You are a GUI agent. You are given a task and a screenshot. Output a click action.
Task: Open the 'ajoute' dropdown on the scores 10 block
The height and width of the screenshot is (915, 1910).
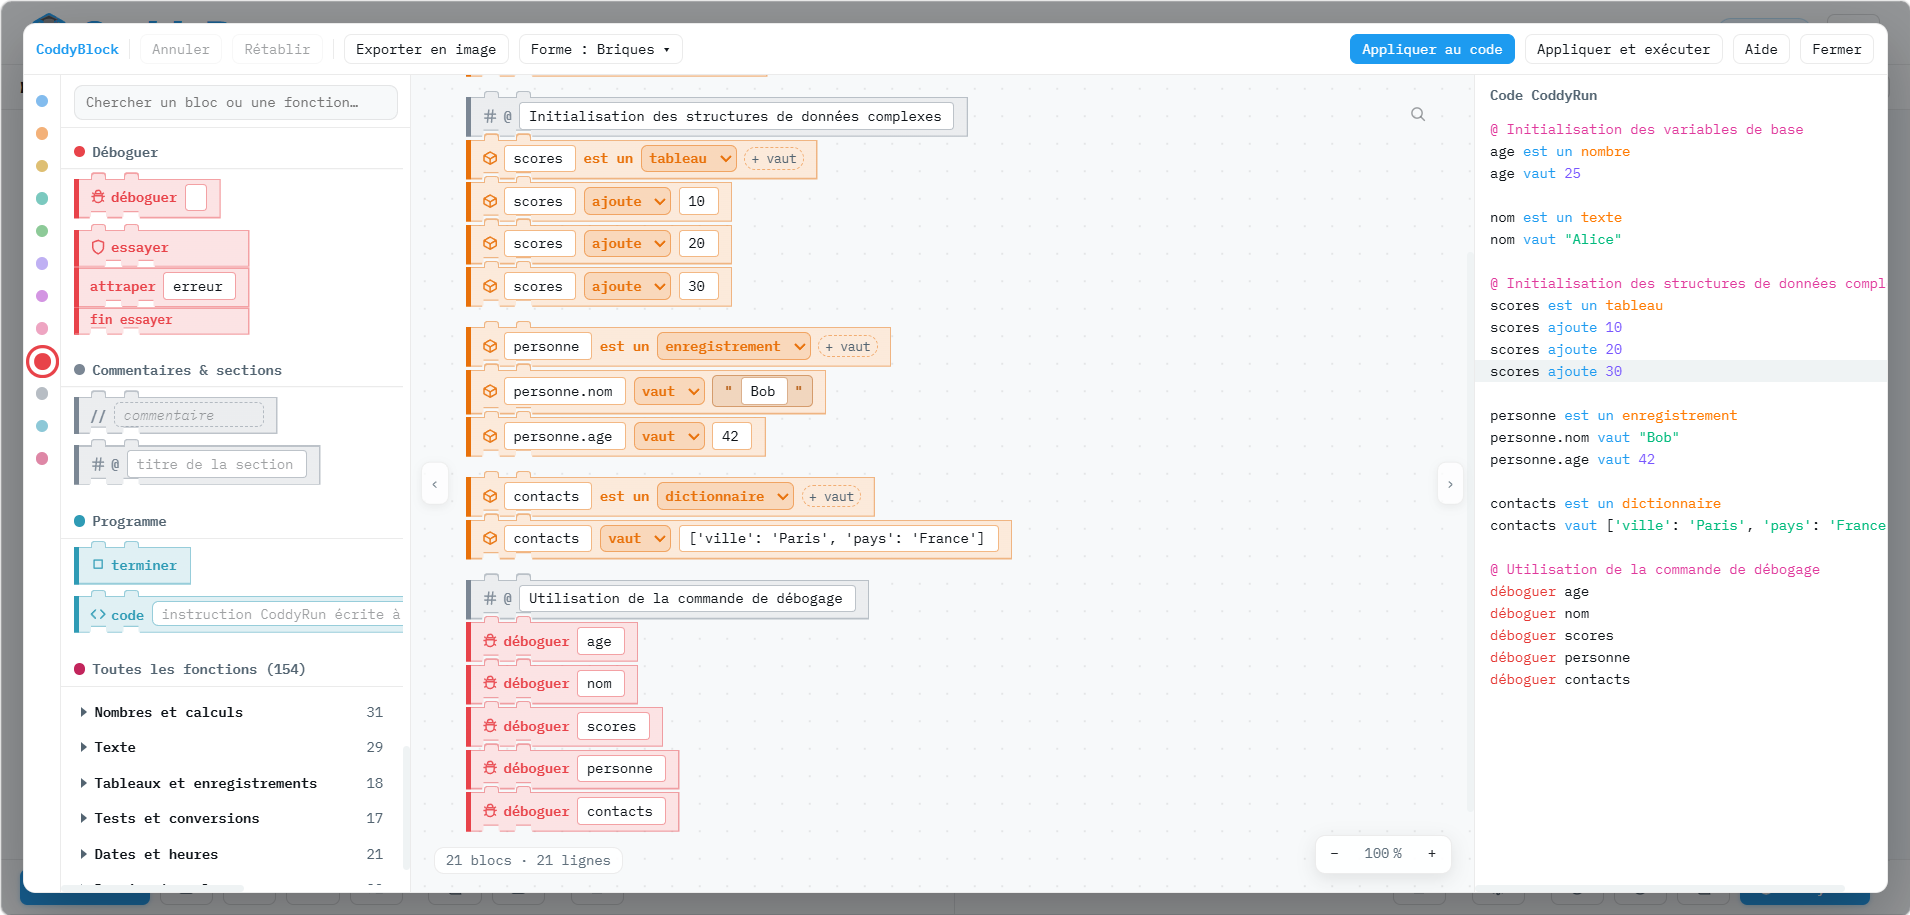tap(627, 201)
